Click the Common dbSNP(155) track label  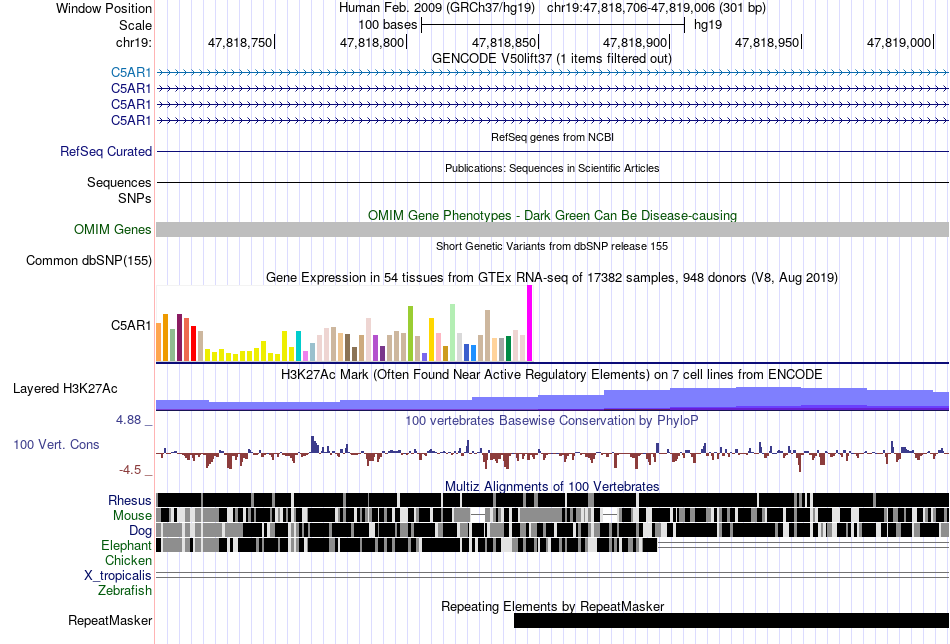click(x=88, y=261)
